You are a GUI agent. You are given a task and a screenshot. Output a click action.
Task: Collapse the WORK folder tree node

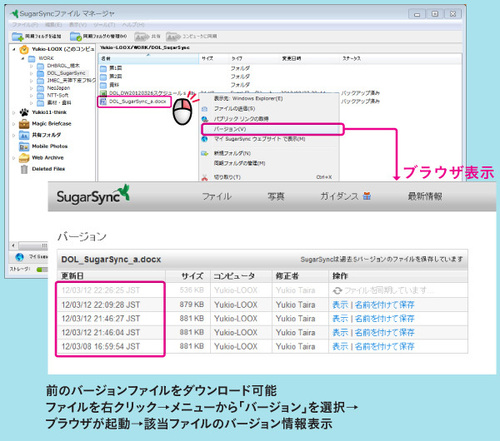tap(23, 59)
